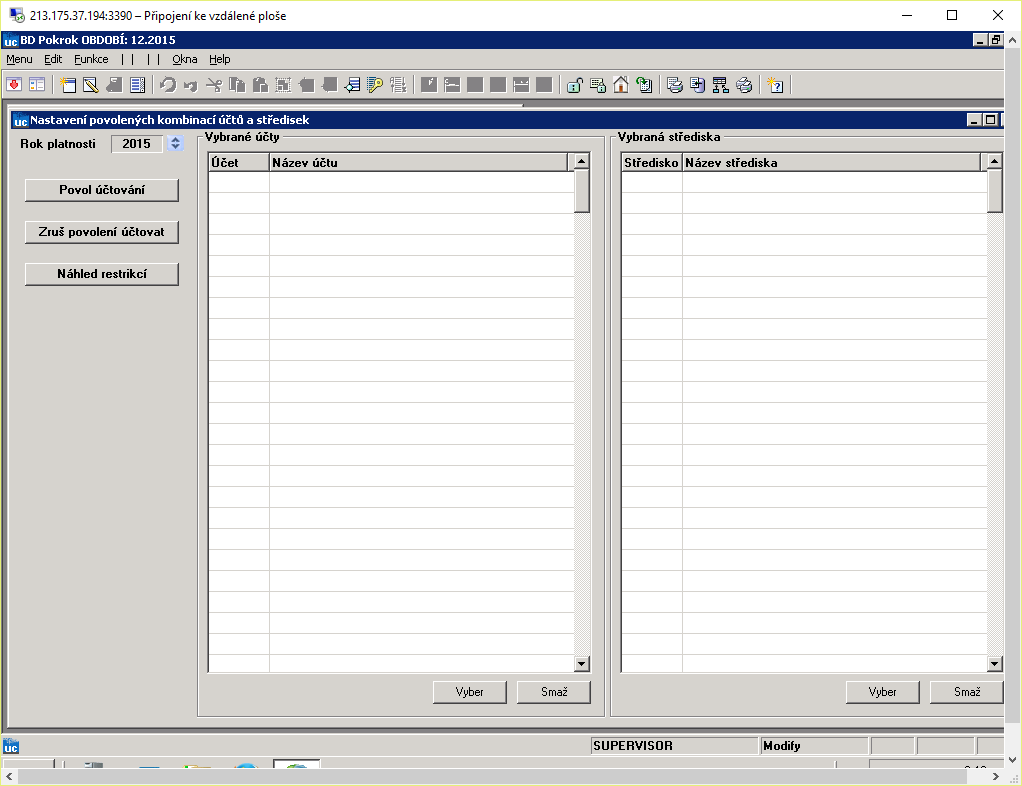Click the red down-arrow toolbar icon

pyautogui.click(x=14, y=85)
